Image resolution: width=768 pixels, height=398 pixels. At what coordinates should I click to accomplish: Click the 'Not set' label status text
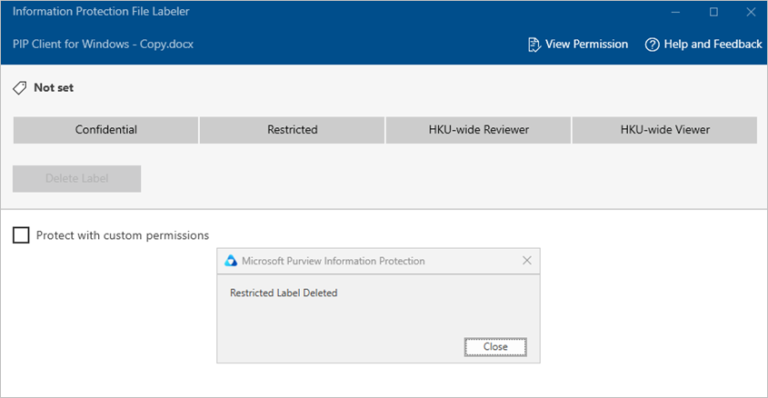point(53,88)
